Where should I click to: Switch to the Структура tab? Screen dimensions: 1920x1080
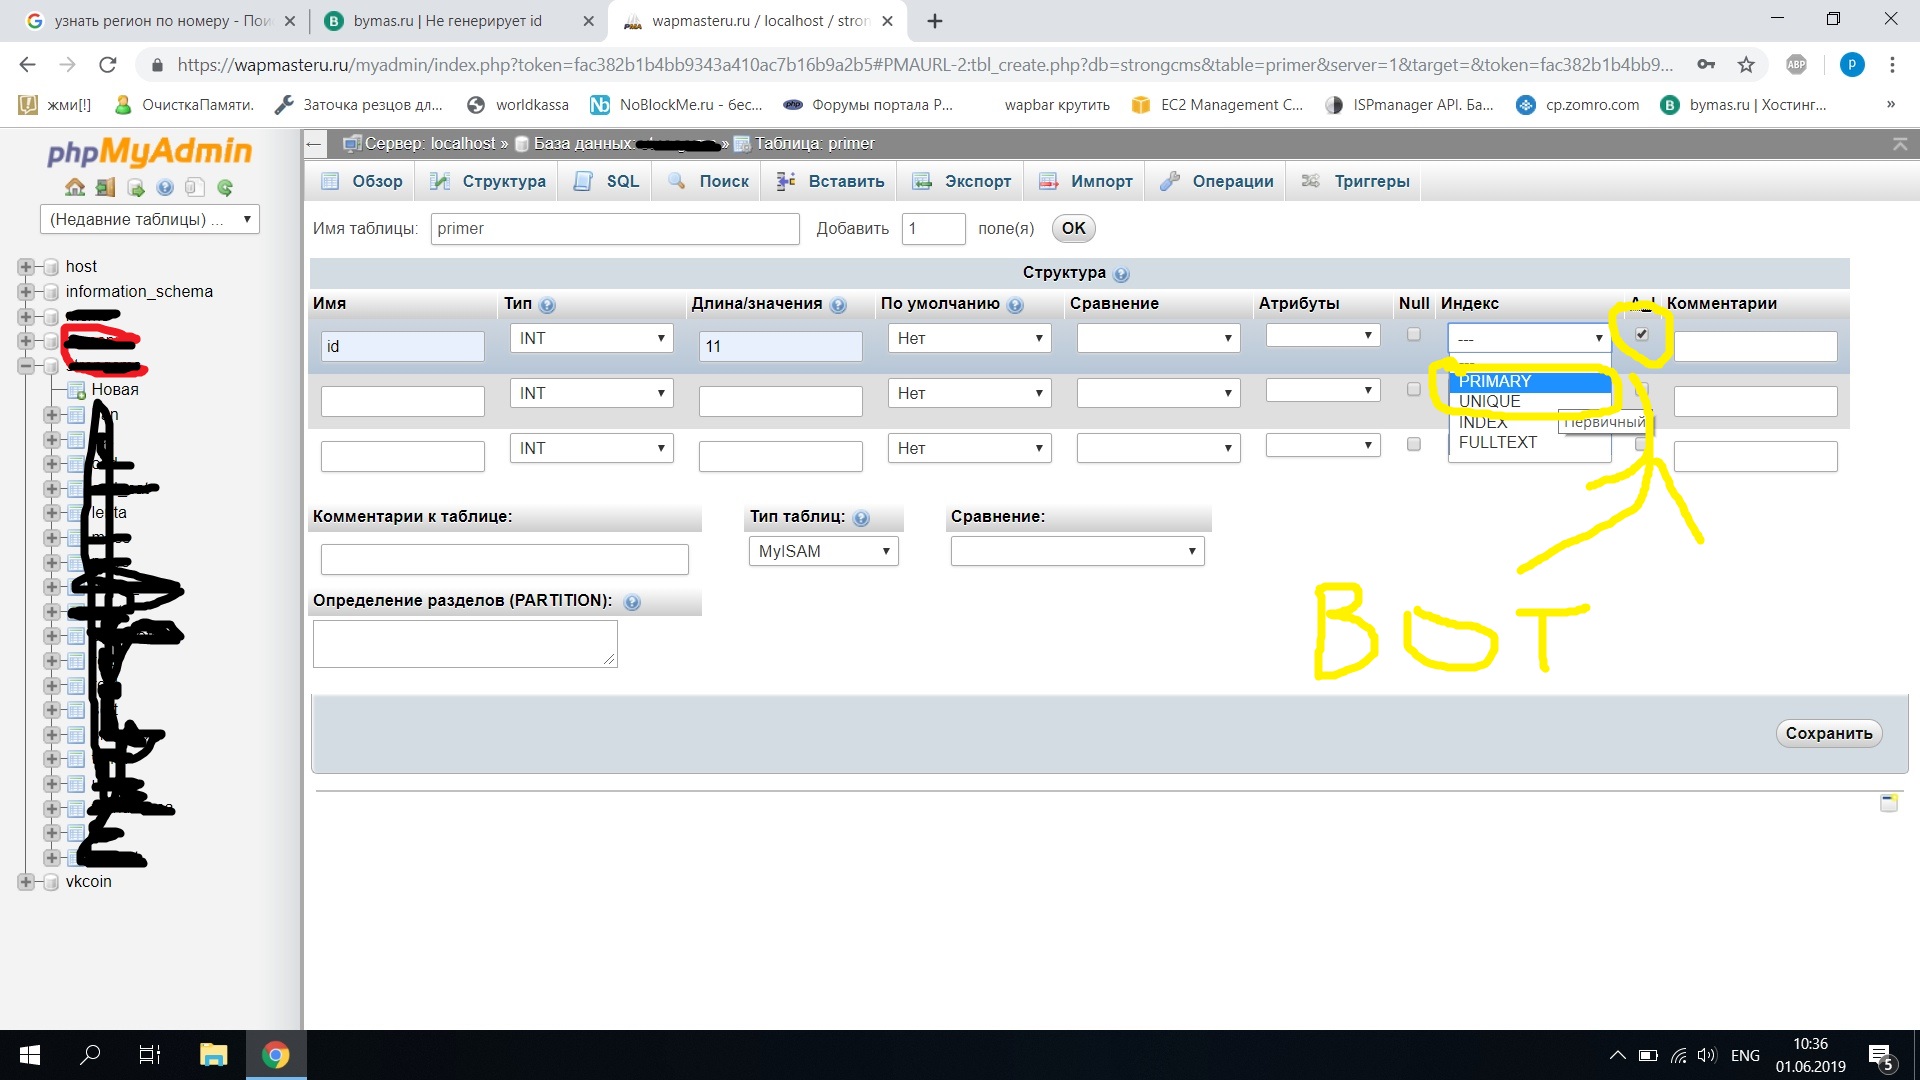(x=488, y=181)
